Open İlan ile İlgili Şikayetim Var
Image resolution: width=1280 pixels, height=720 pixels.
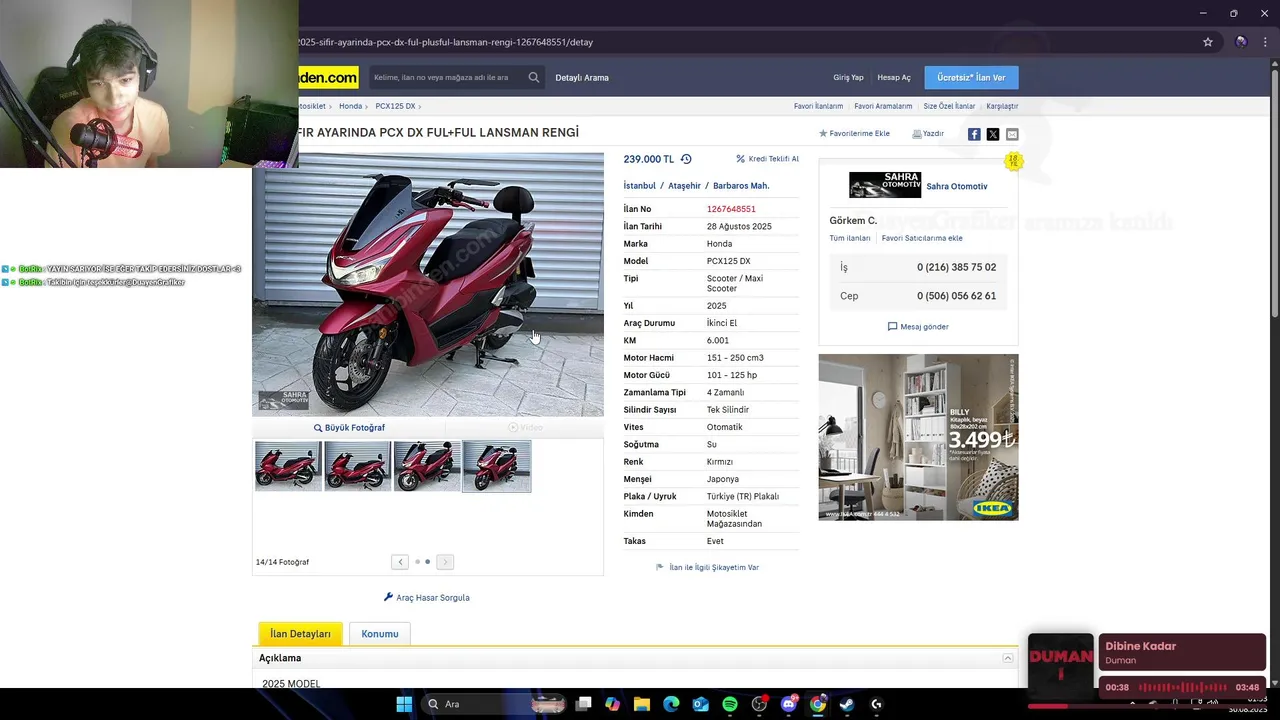click(707, 567)
